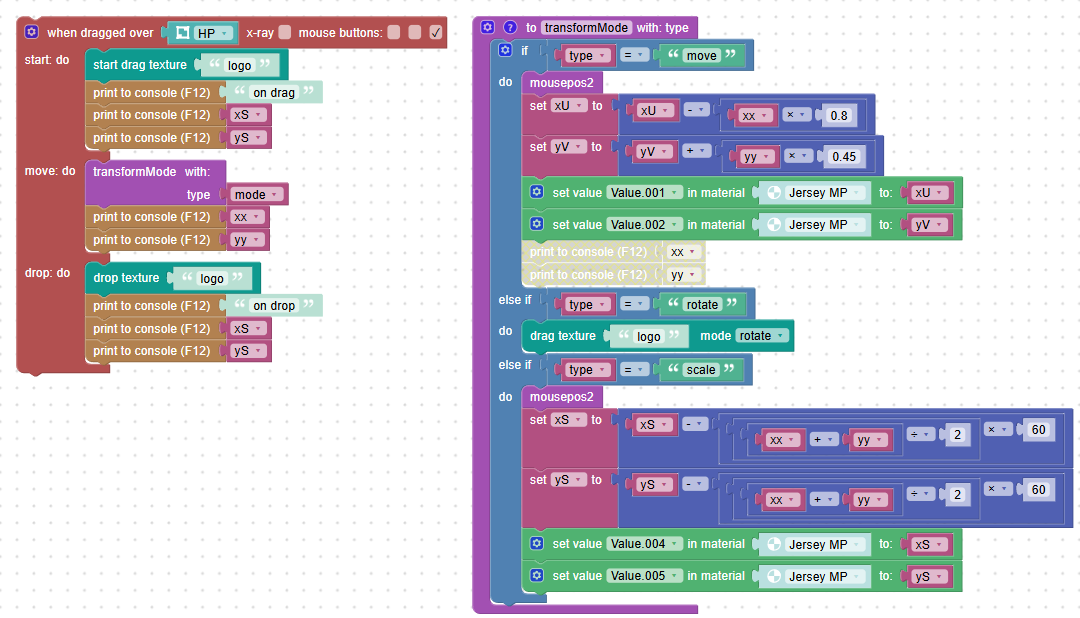The image size is (1080, 618).
Task: Click gear icon on set value Value.001 block
Action: coord(537,192)
